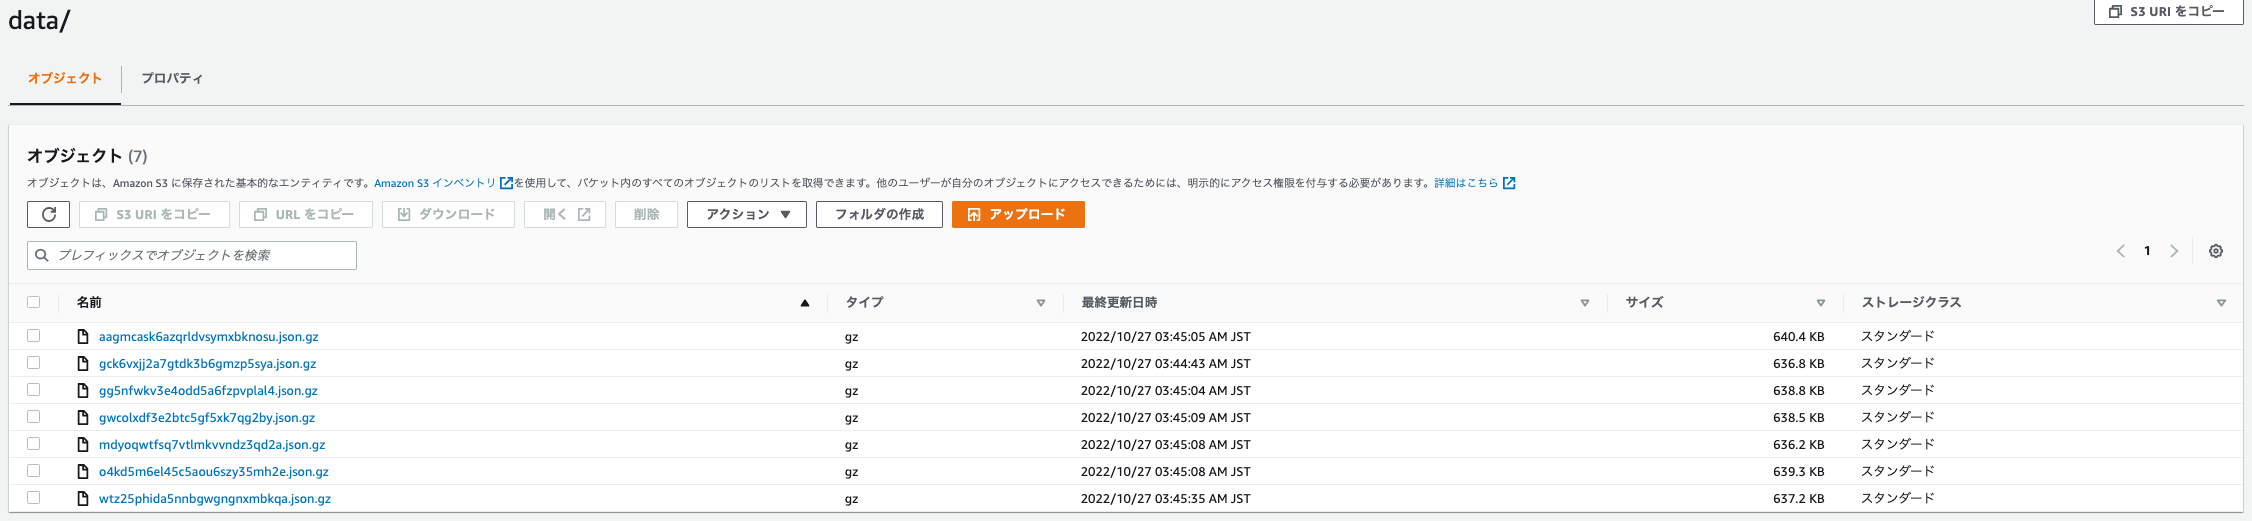Screen dimensions: 2252x521
Task: Sort by タイプ column arrow
Action: click(x=1041, y=303)
